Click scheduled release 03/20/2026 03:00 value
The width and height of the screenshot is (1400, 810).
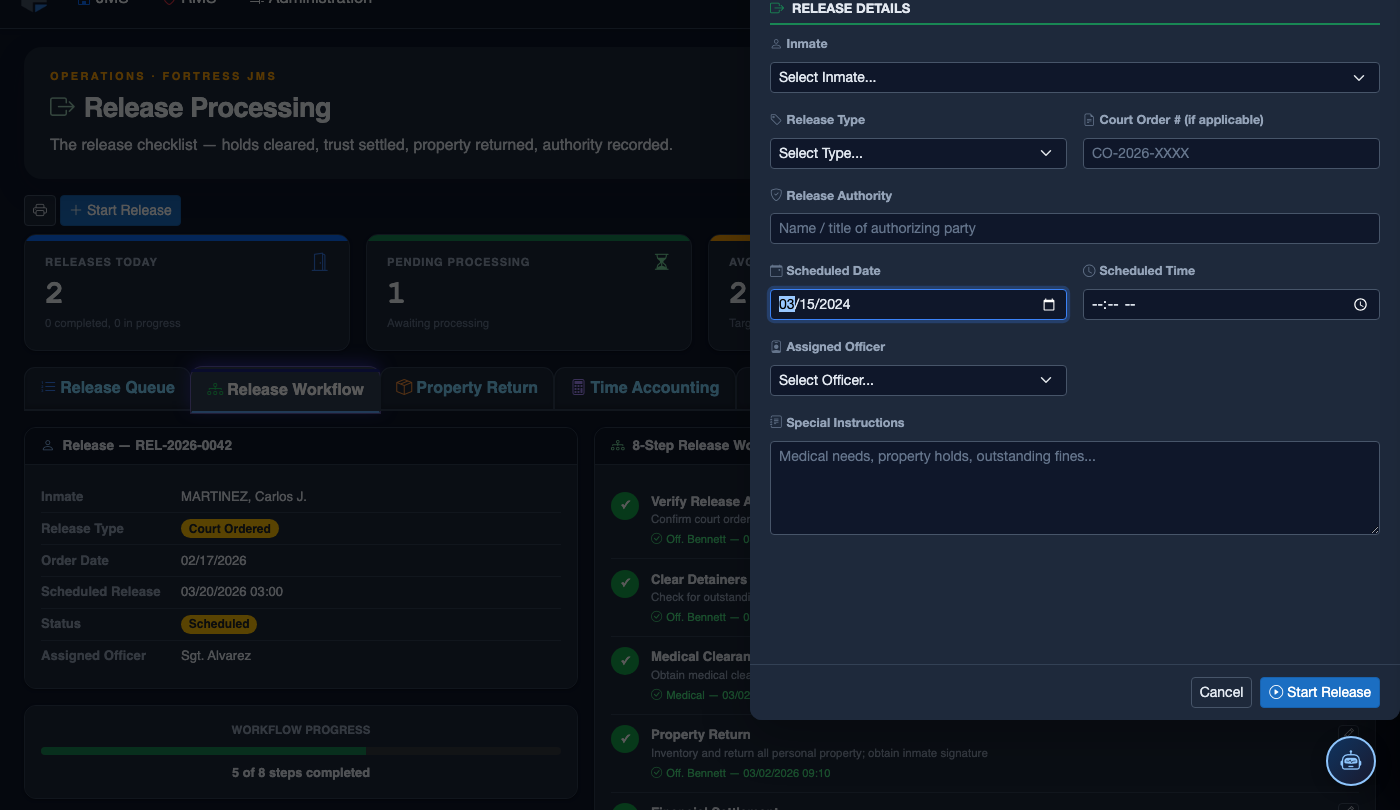click(232, 592)
